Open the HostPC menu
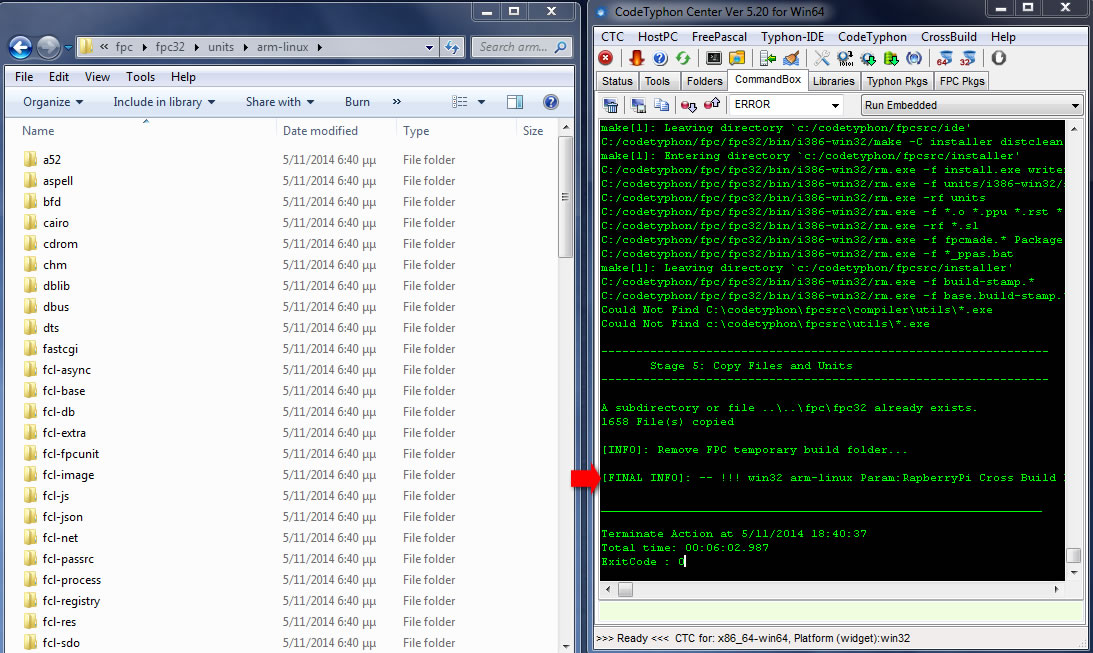The width and height of the screenshot is (1093, 653). coord(657,37)
